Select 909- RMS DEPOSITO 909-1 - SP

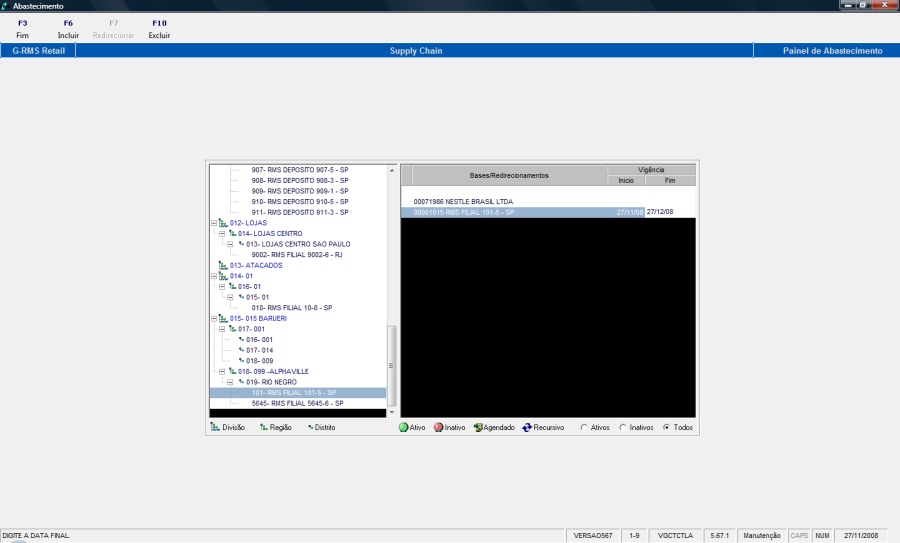click(x=300, y=191)
